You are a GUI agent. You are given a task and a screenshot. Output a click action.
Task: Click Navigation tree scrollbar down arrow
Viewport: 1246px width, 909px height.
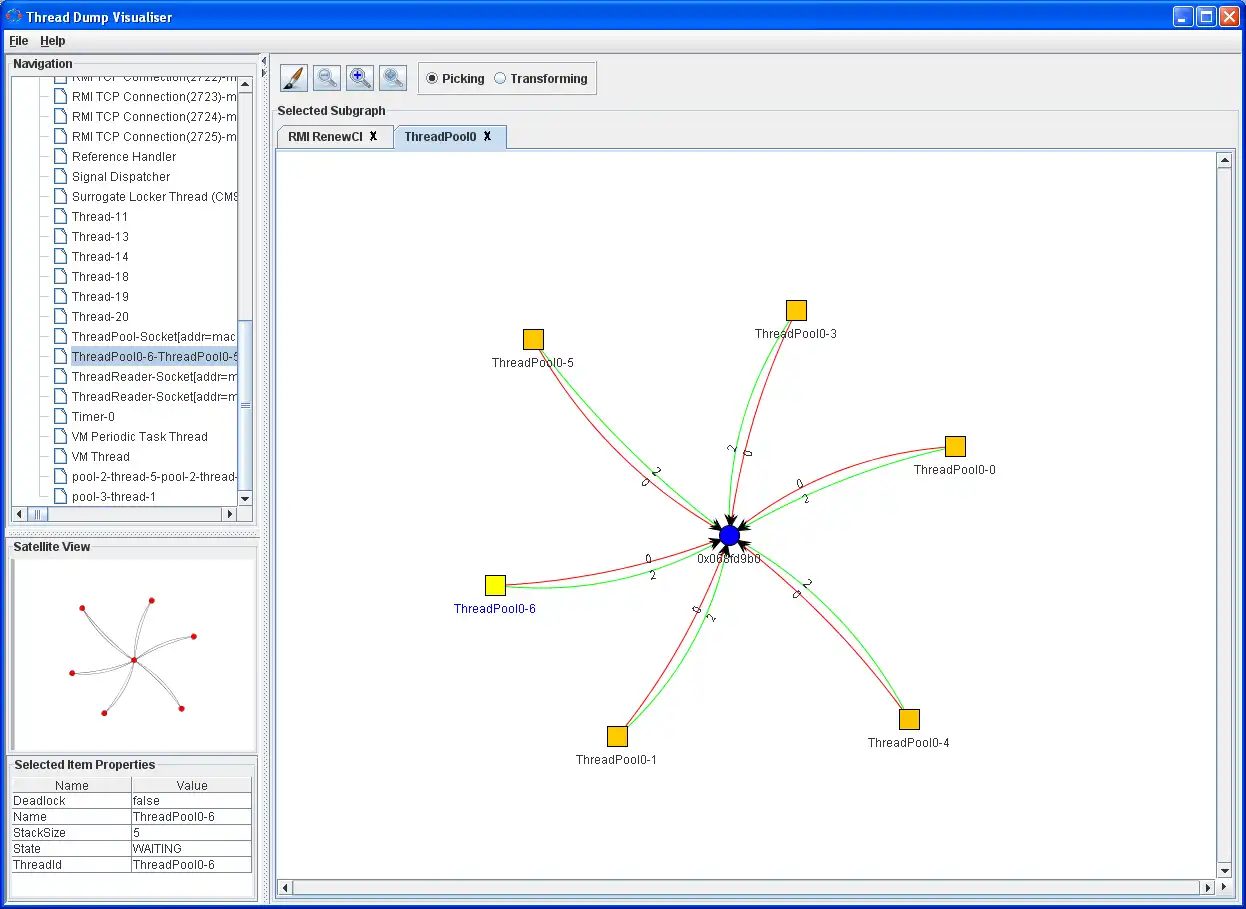pyautogui.click(x=246, y=499)
